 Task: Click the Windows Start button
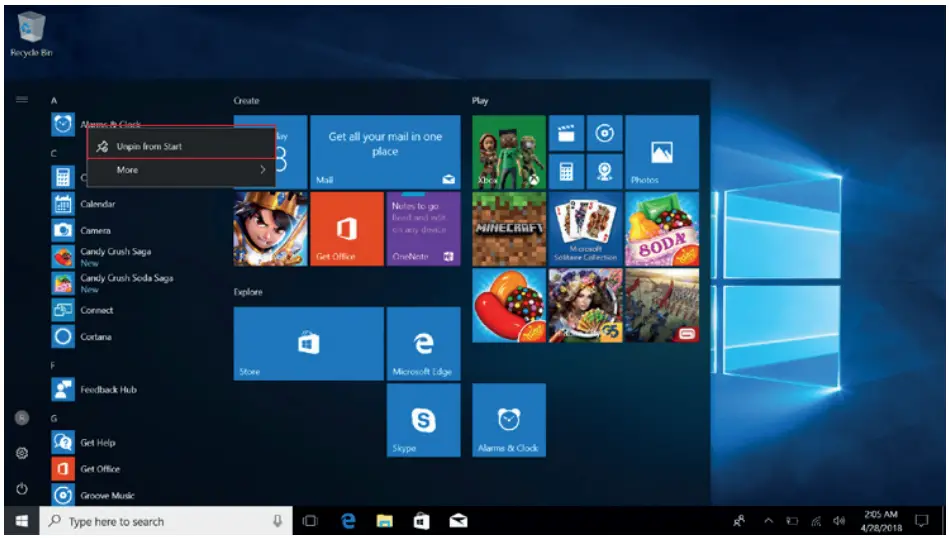(x=20, y=521)
